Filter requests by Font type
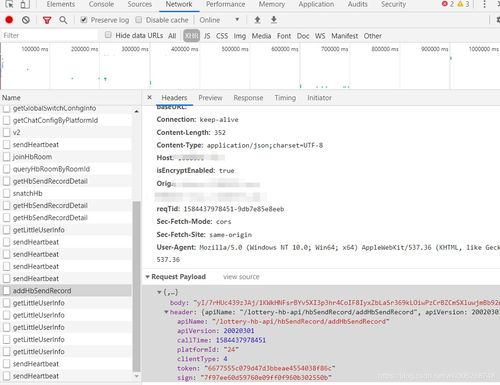 tap(284, 36)
